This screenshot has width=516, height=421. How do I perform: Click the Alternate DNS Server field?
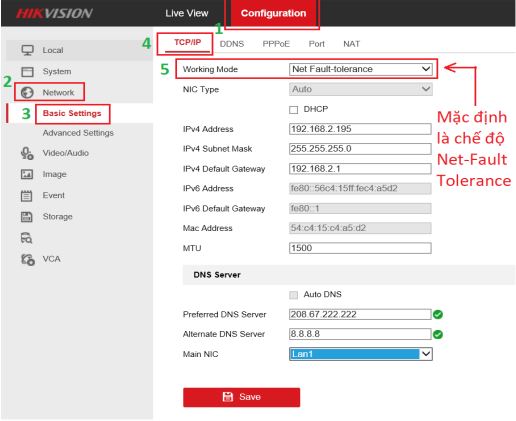click(360, 334)
